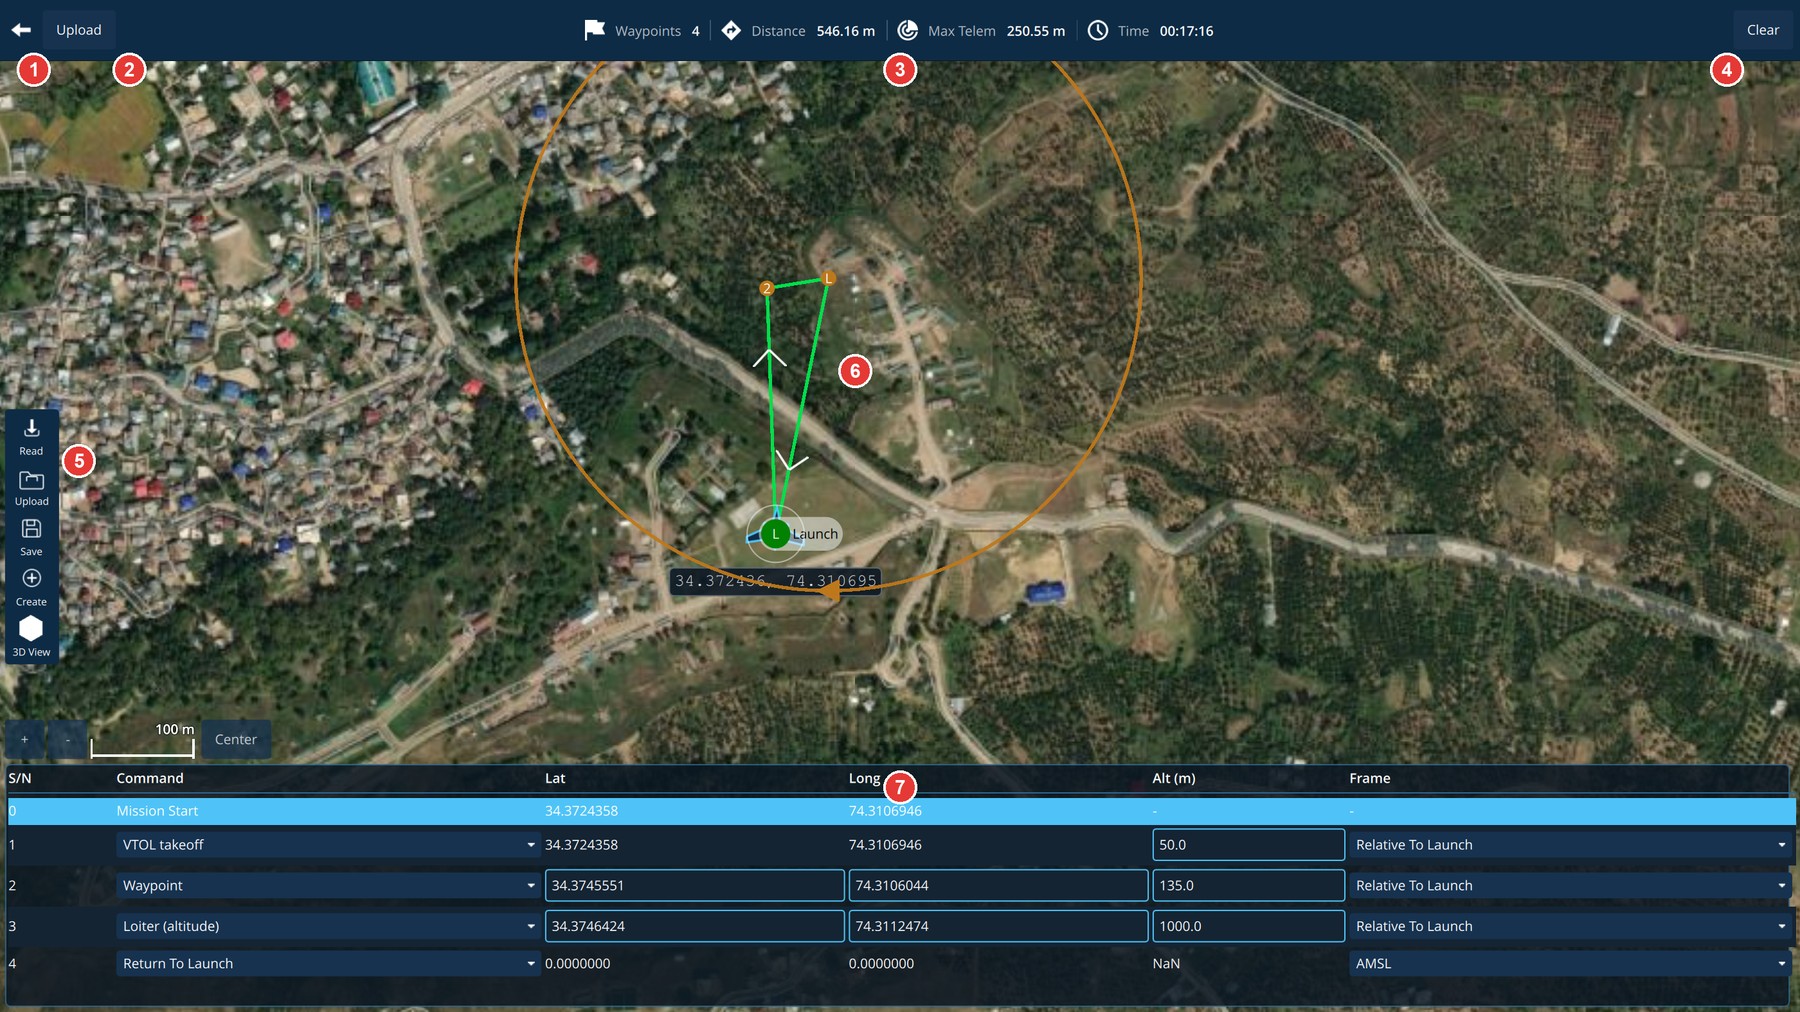The width and height of the screenshot is (1800, 1012).
Task: Go back using the left arrow icon
Action: pos(21,30)
